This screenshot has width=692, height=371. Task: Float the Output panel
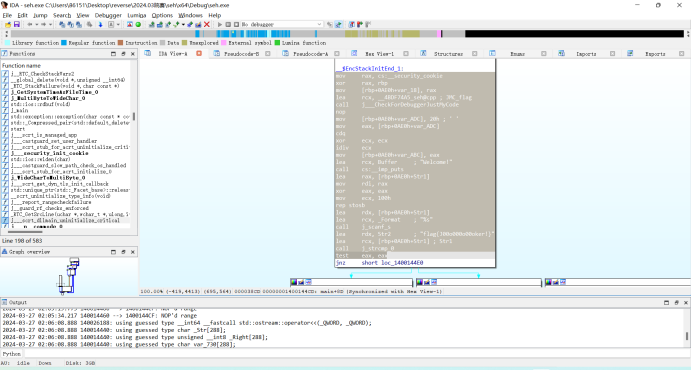676,303
